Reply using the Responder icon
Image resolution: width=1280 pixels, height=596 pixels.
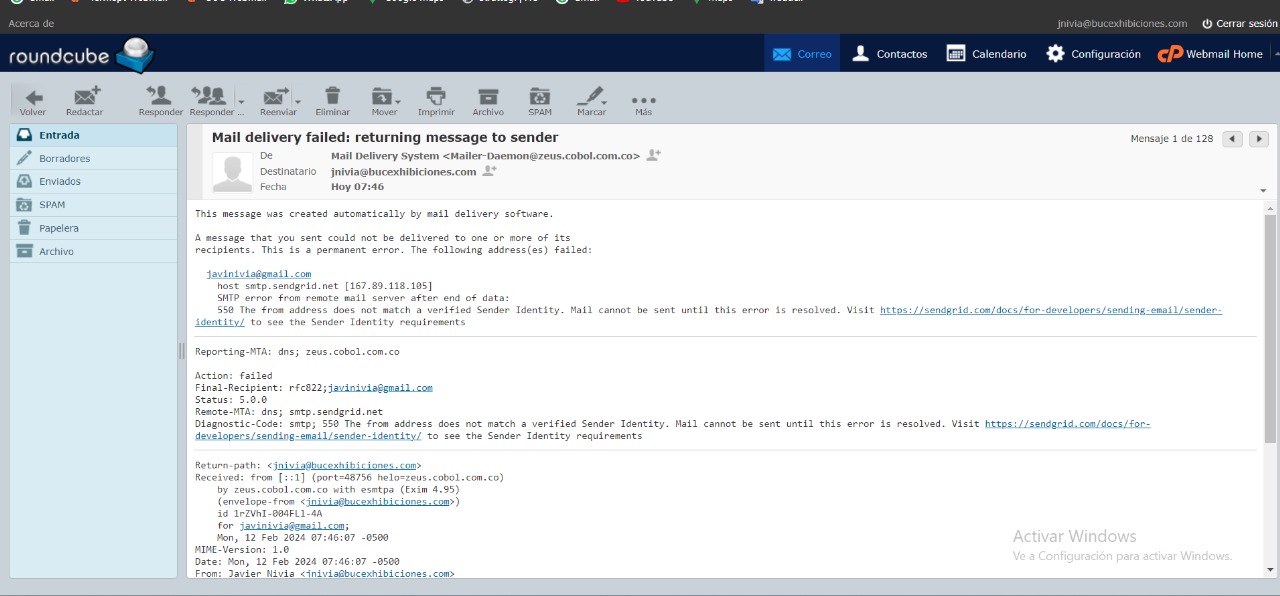[159, 97]
